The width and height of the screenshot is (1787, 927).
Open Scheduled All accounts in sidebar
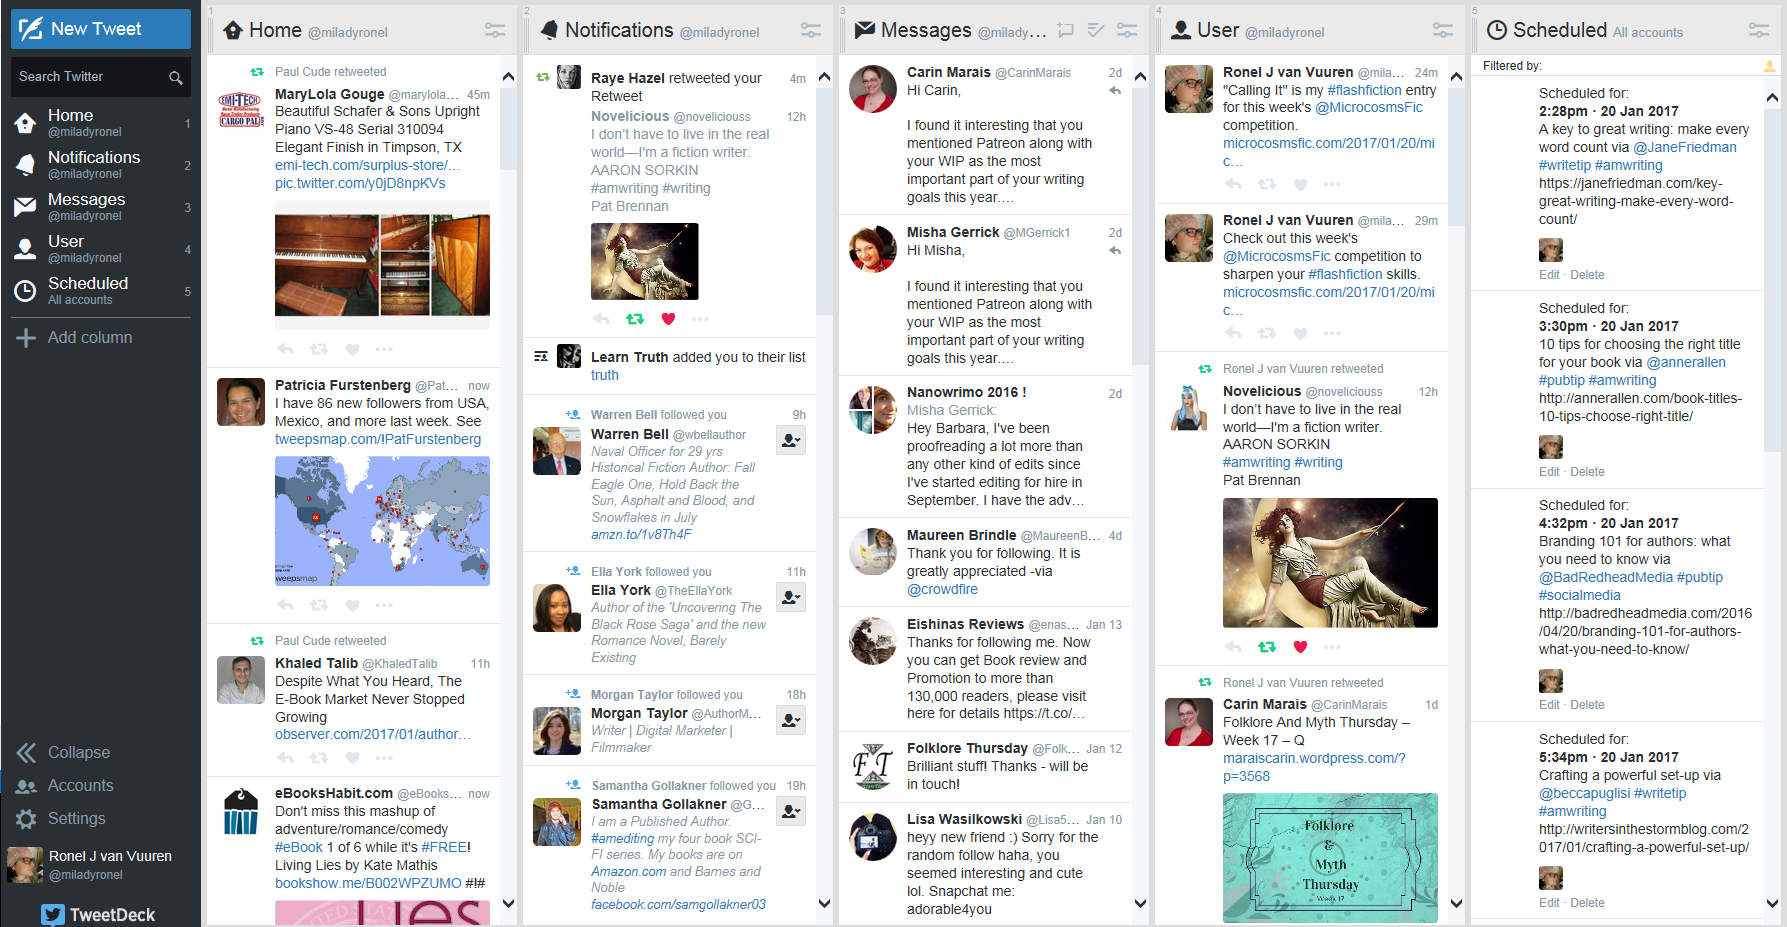coord(101,291)
